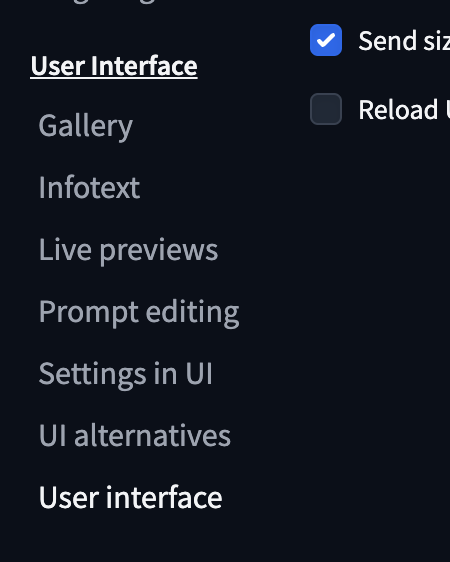Click the white checkmark inside the blue box
This screenshot has width=450, height=562.
(x=326, y=40)
